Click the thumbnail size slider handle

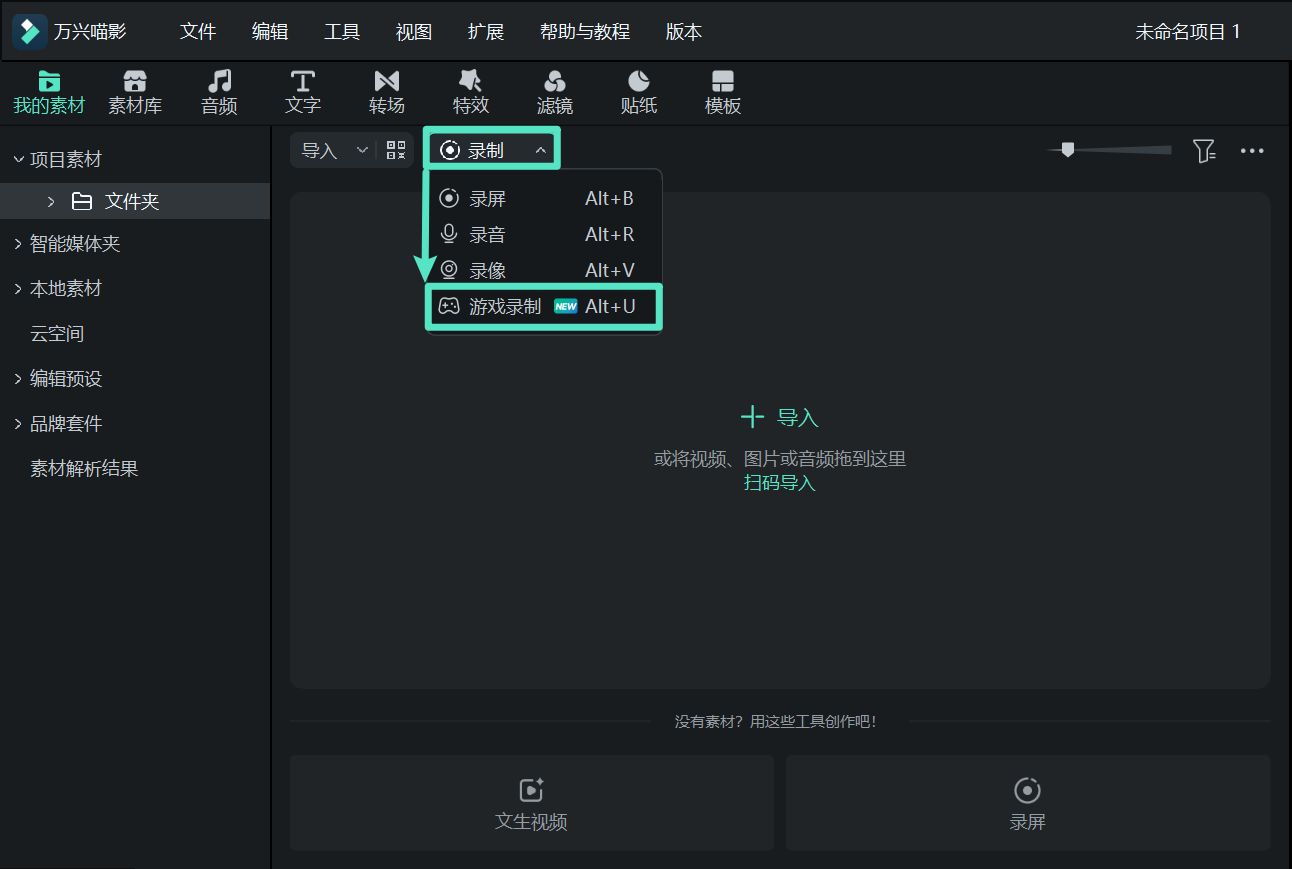point(1068,150)
